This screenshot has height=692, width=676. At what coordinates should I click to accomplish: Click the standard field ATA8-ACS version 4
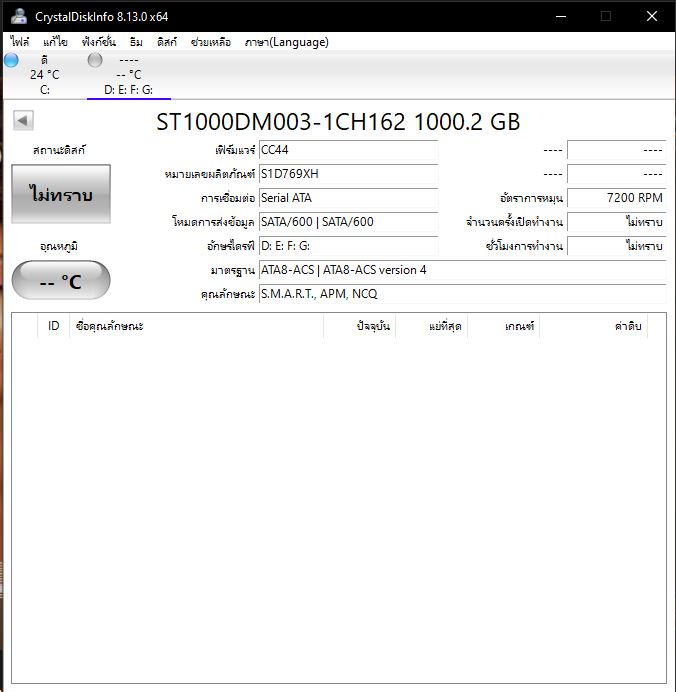tap(462, 270)
